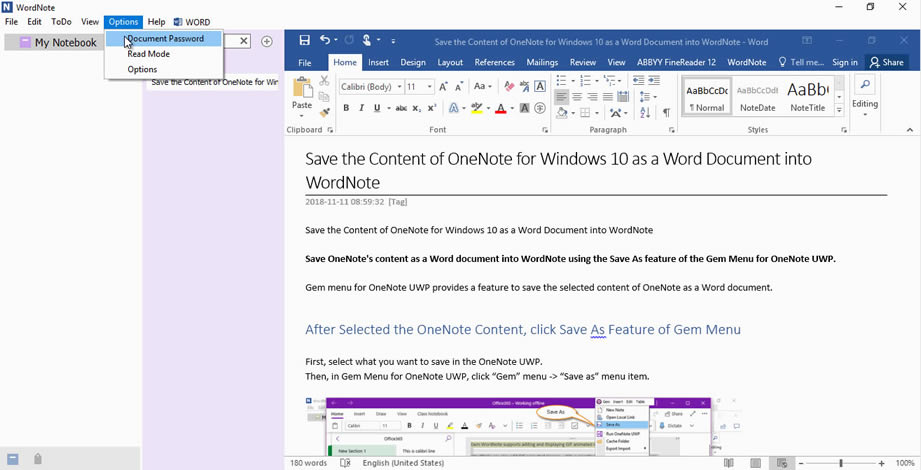Image resolution: width=921 pixels, height=470 pixels.
Task: Click the Format Painter icon
Action: (x=324, y=113)
